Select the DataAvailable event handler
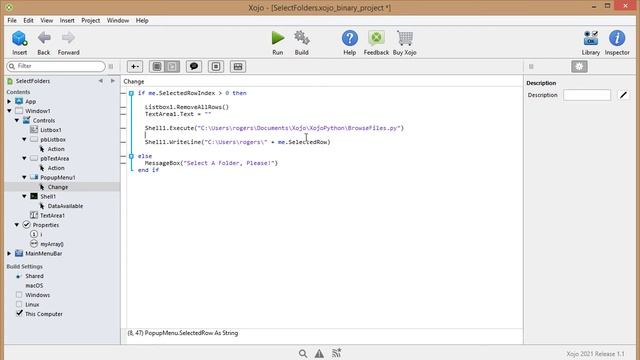The height and width of the screenshot is (360, 640). point(65,206)
